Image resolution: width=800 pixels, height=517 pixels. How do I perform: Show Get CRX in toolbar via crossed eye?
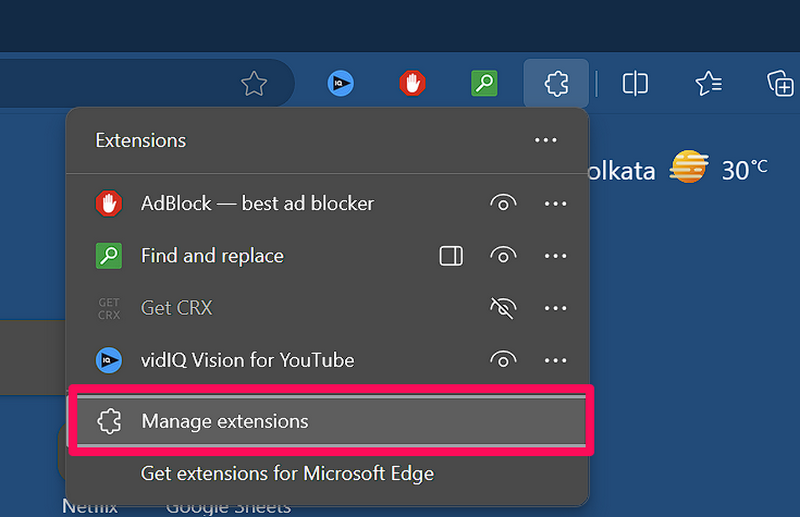503,308
